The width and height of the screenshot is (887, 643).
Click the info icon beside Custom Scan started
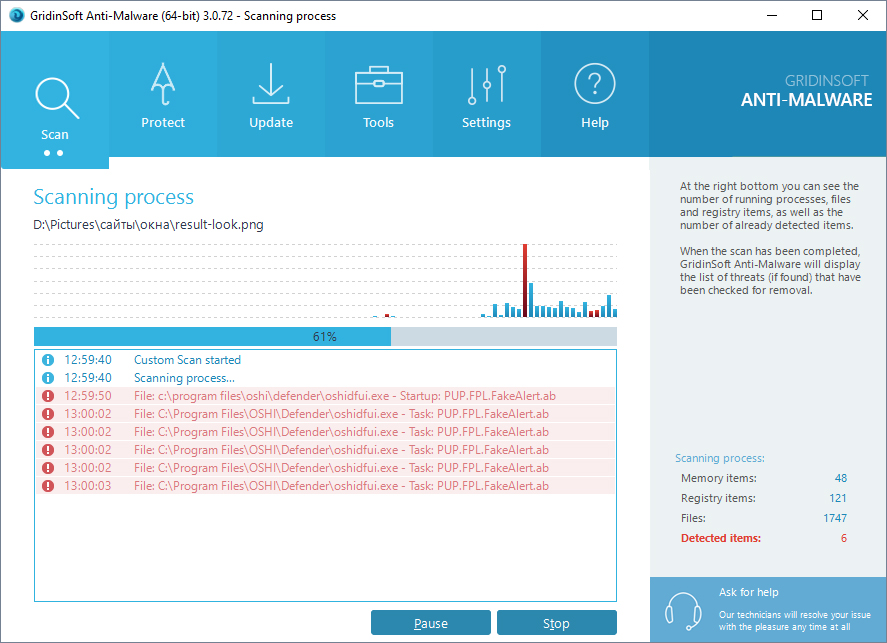[x=47, y=360]
